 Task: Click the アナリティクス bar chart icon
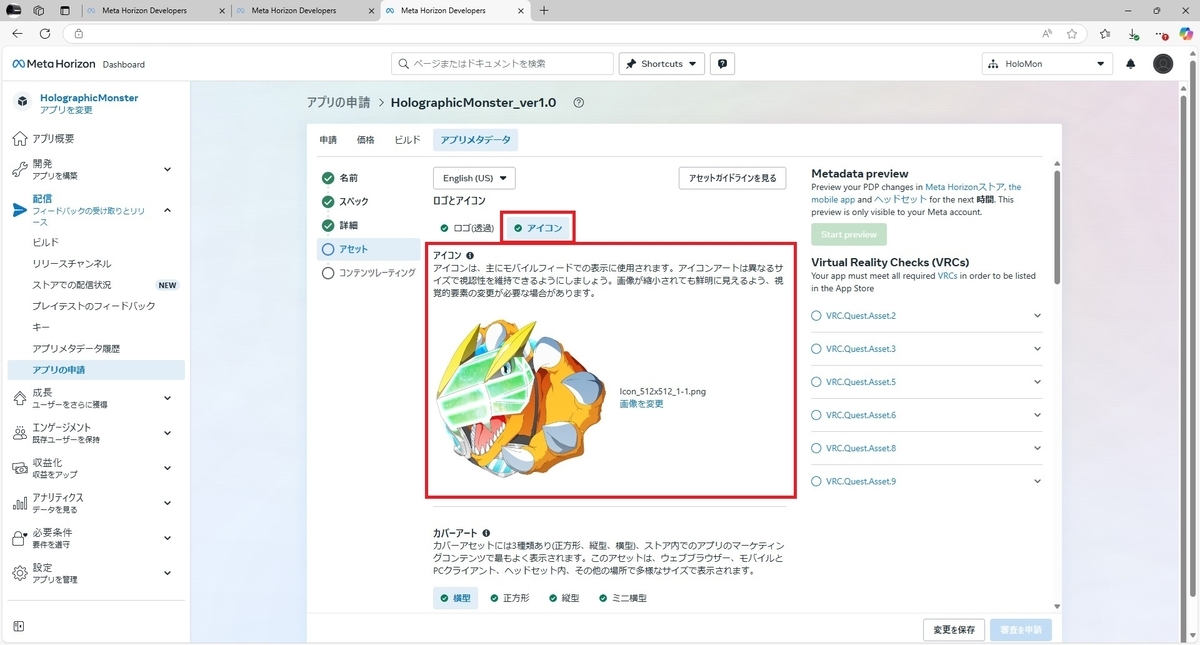(20, 503)
